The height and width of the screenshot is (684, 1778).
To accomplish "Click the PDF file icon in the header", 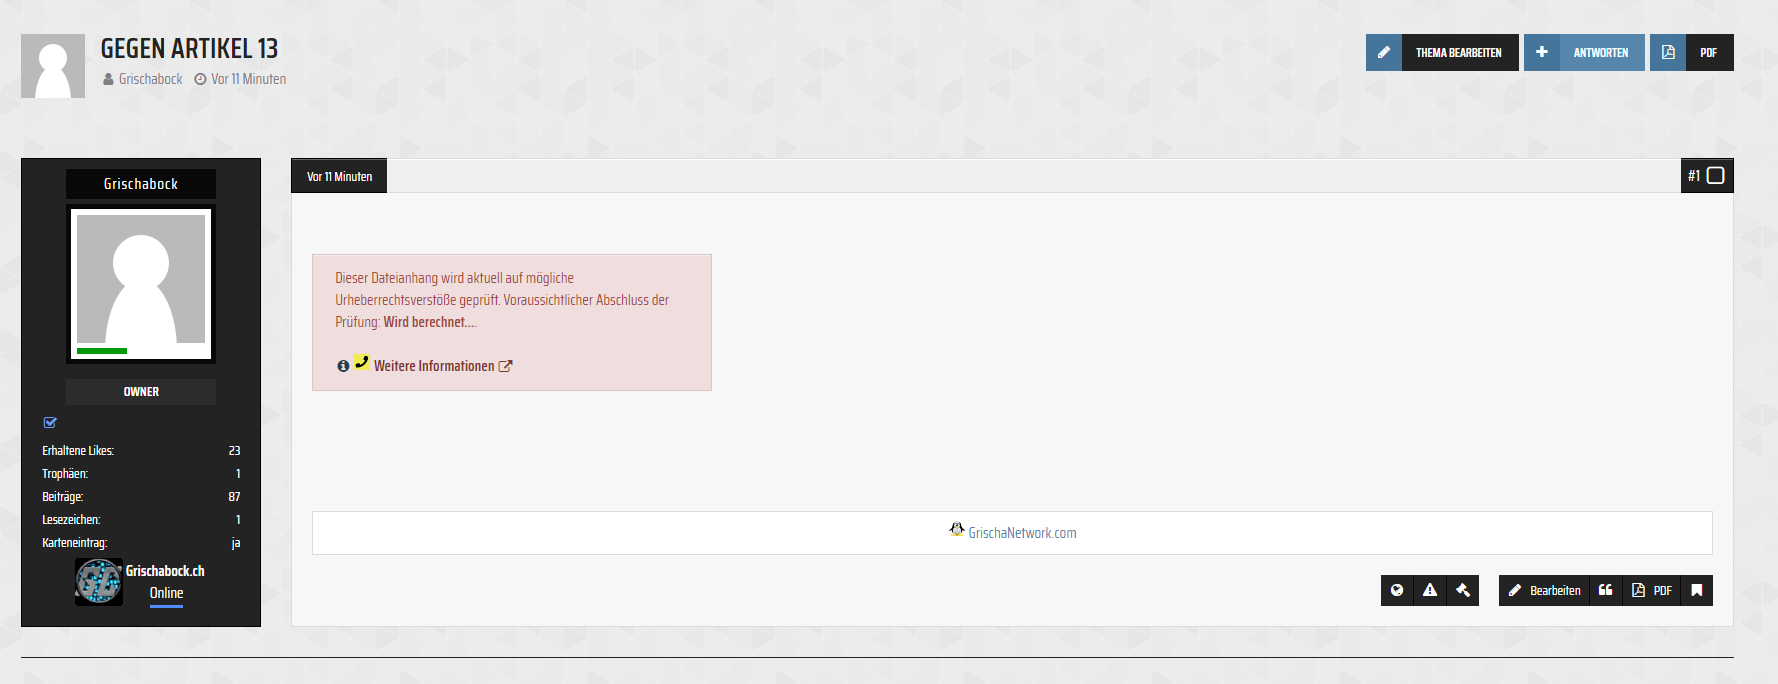I will coord(1668,53).
